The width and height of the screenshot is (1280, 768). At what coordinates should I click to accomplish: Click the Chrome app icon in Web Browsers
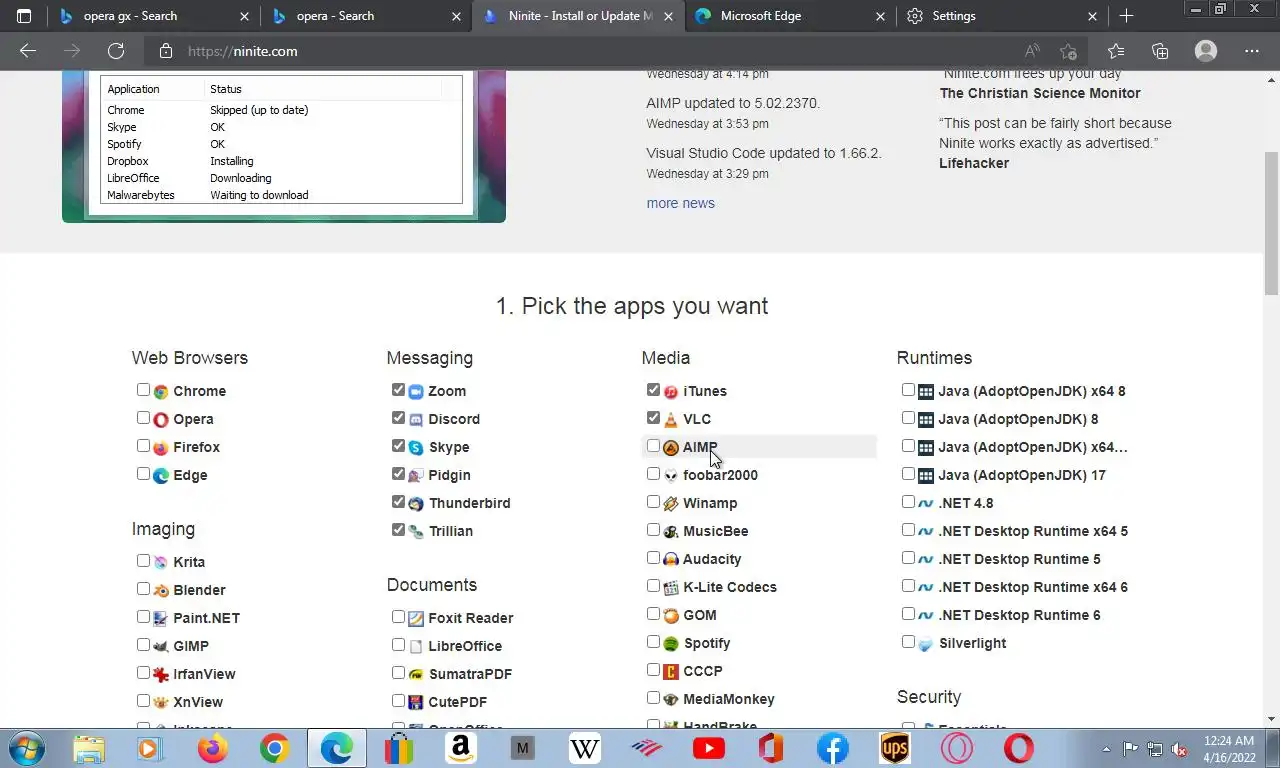click(161, 391)
